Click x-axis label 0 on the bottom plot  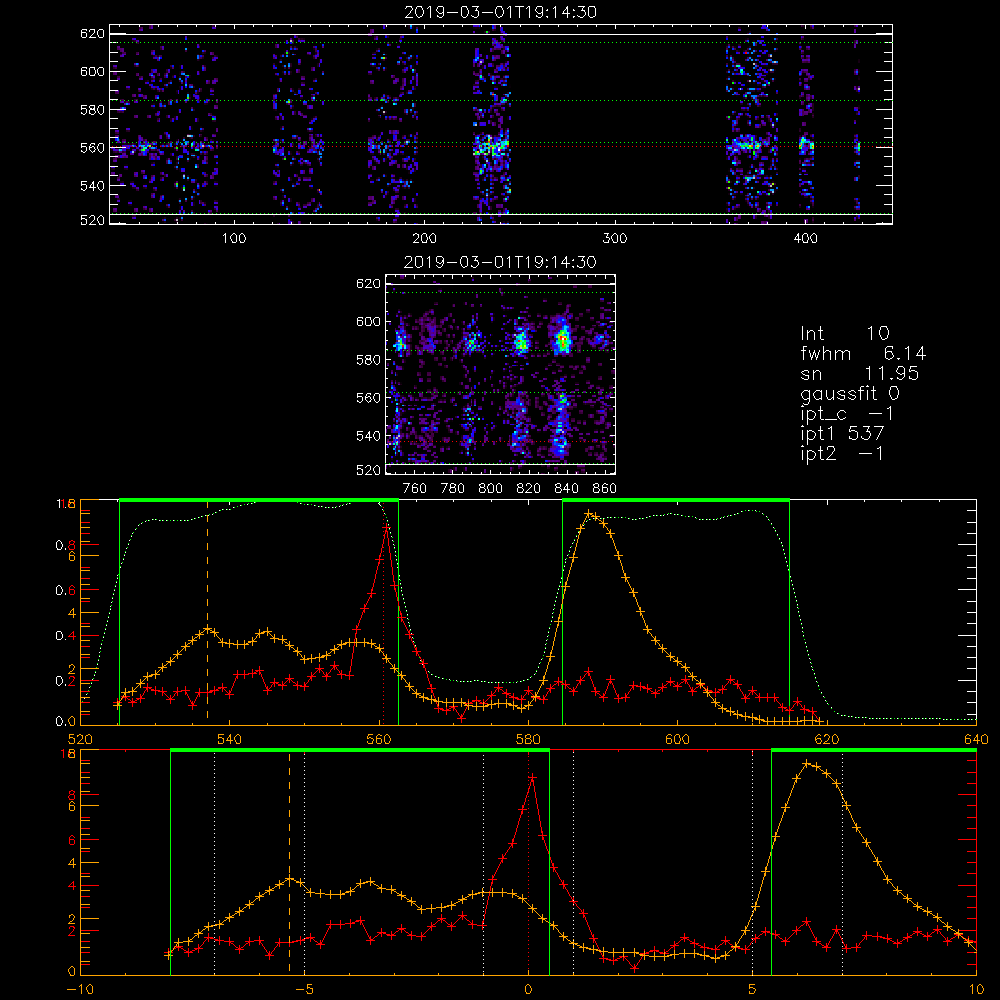click(528, 990)
